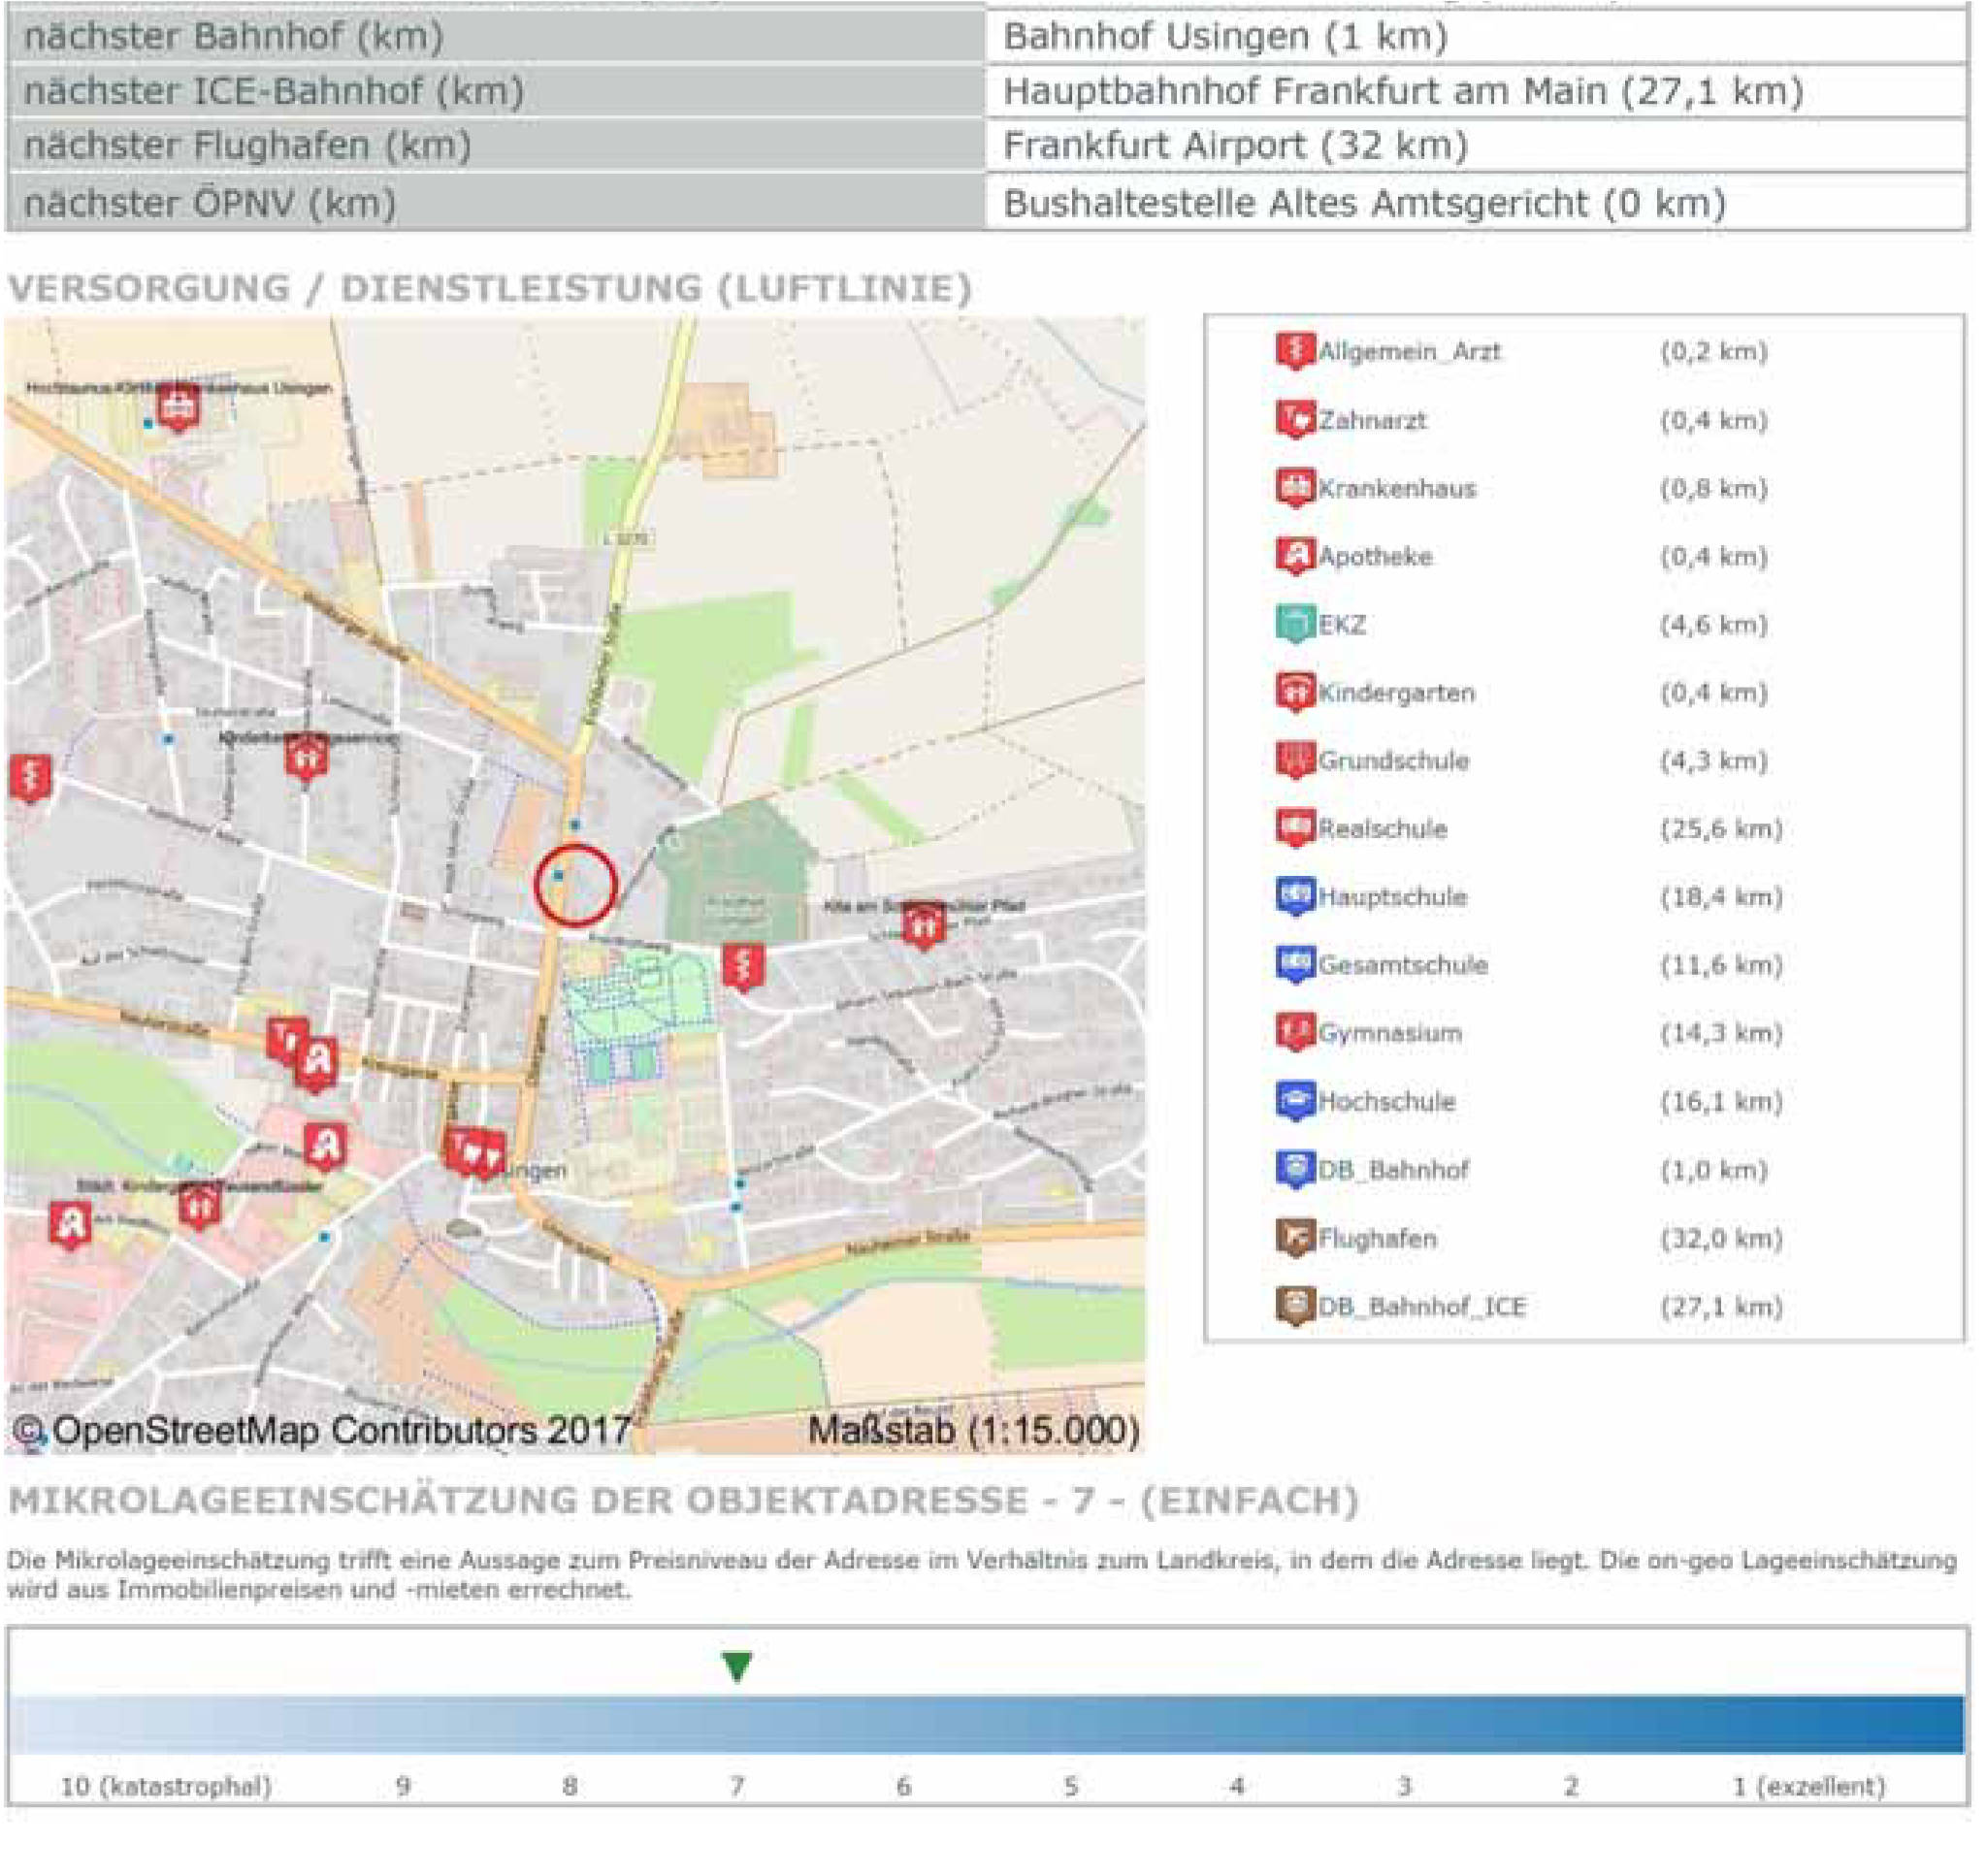Click the 'Frankfurt Airport (32 km)' cell
This screenshot has width=1986, height=1876.
point(1477,146)
